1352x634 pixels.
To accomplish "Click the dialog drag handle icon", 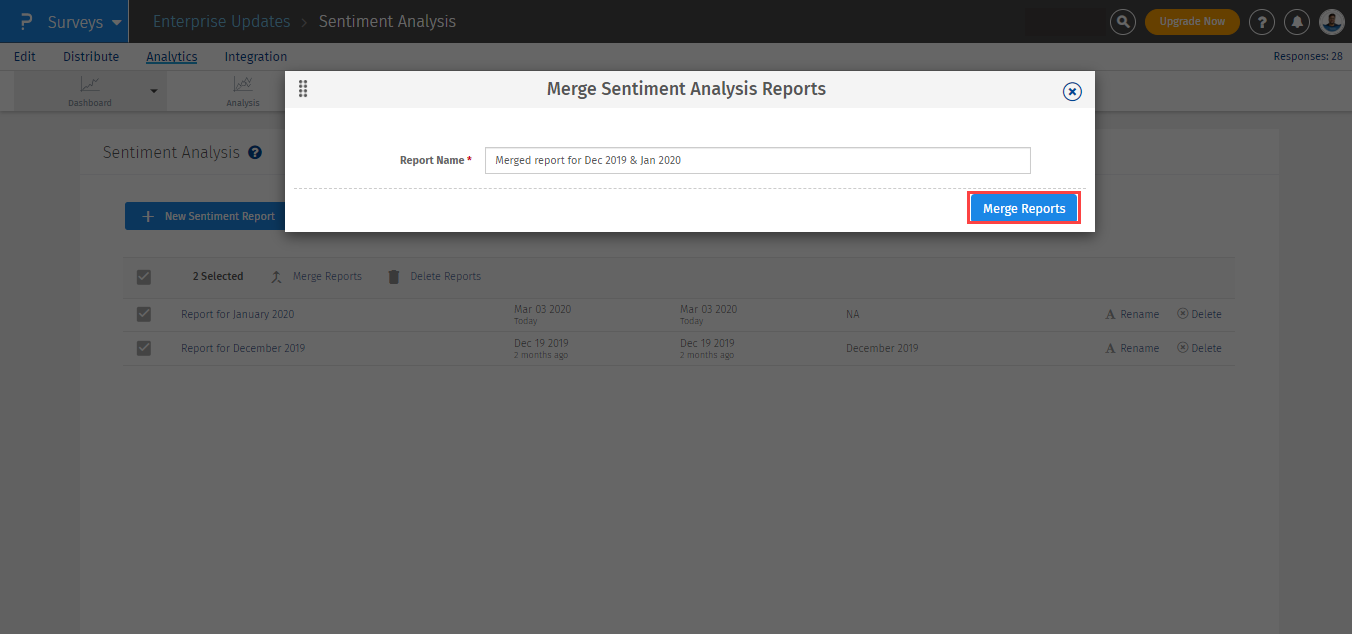I will point(303,89).
